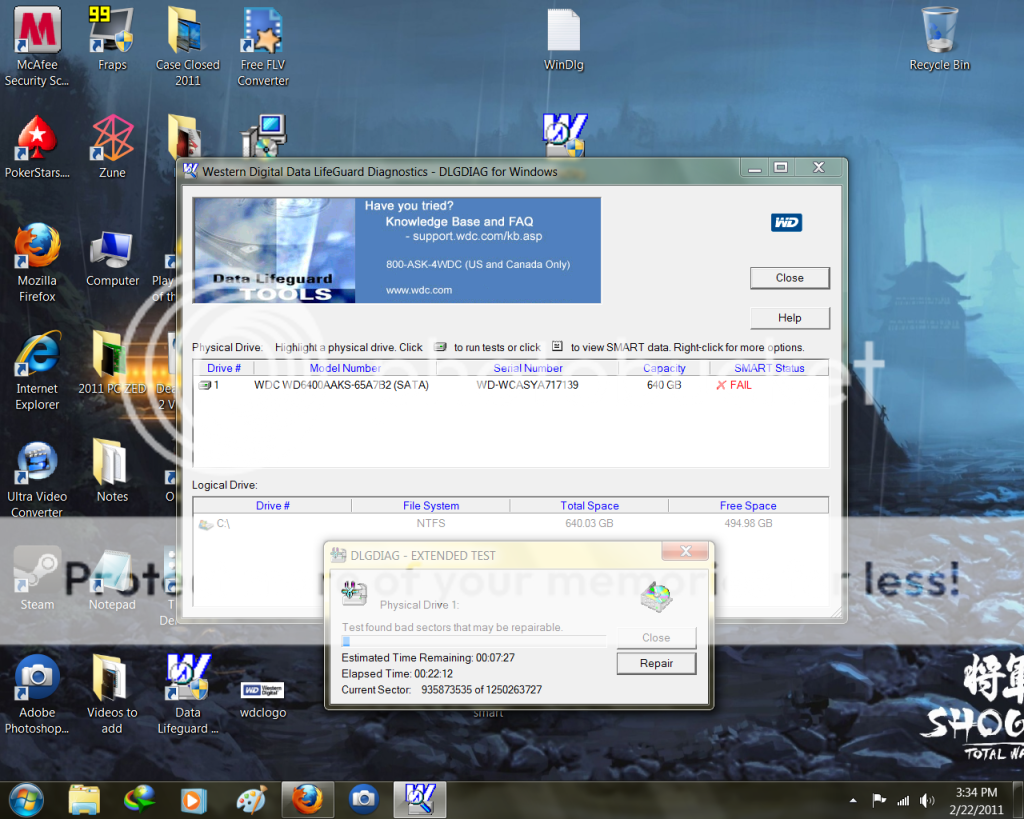Image resolution: width=1024 pixels, height=819 pixels.
Task: Click the run tests icon in instructions
Action: click(441, 347)
